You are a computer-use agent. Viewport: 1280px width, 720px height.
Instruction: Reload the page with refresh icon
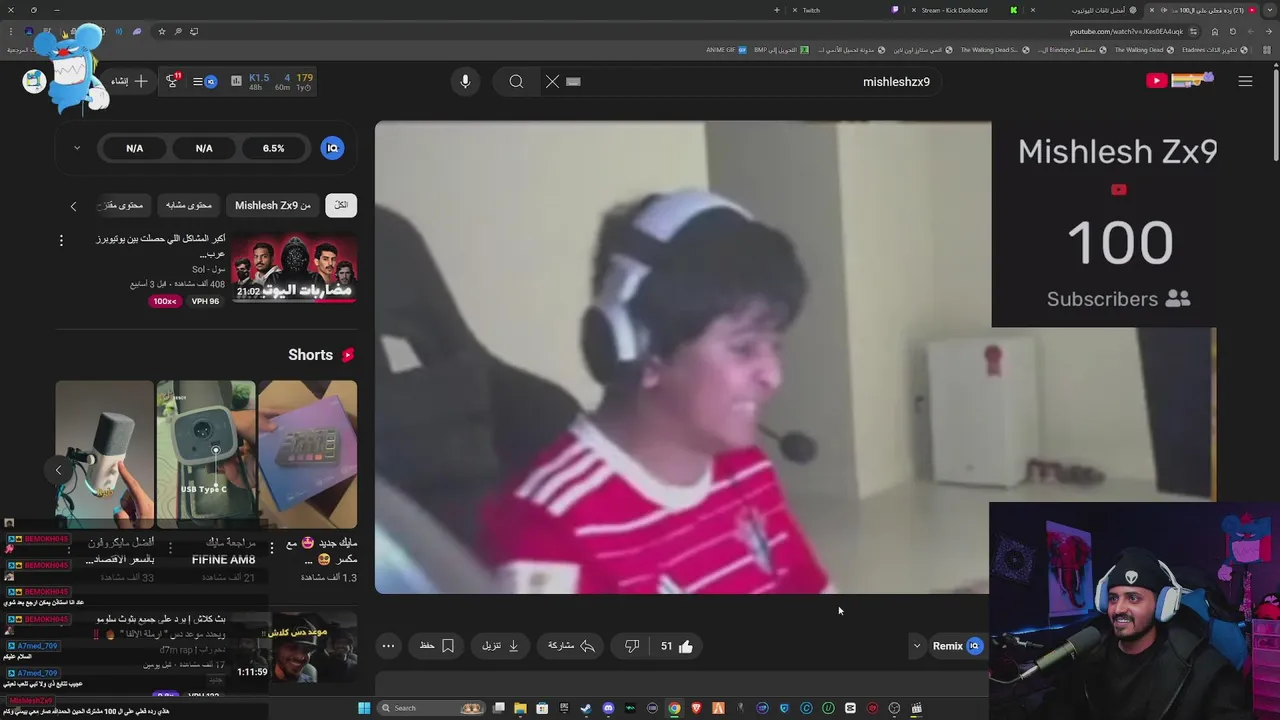point(1232,31)
